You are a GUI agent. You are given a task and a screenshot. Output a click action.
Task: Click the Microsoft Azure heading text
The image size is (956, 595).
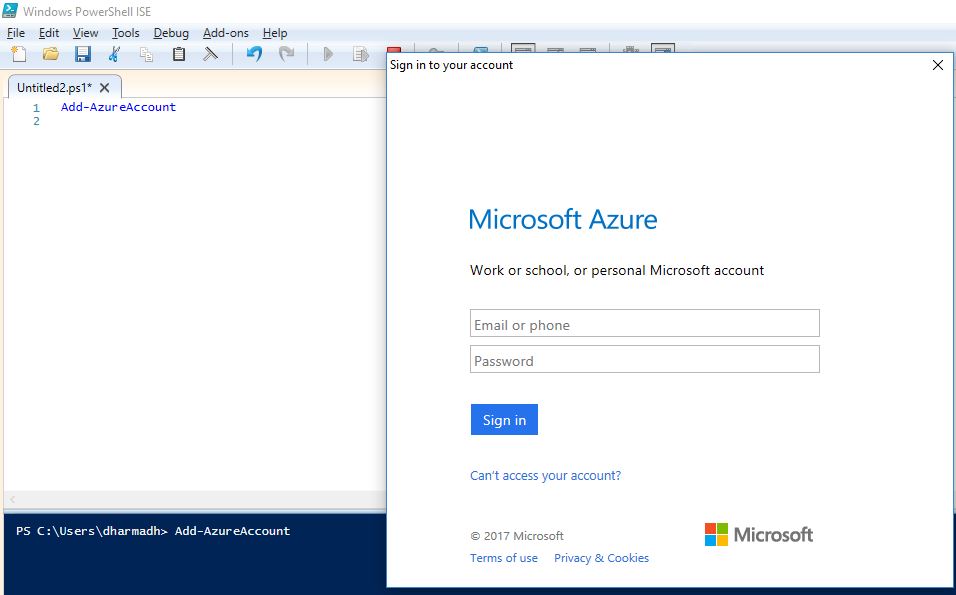563,219
